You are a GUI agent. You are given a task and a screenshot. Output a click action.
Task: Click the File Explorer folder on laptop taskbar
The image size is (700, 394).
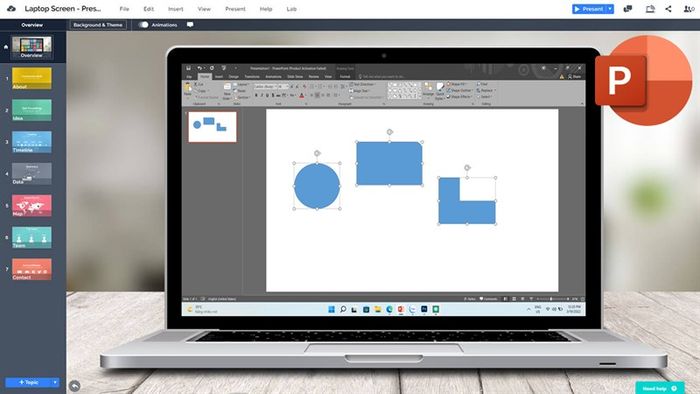[x=378, y=309]
